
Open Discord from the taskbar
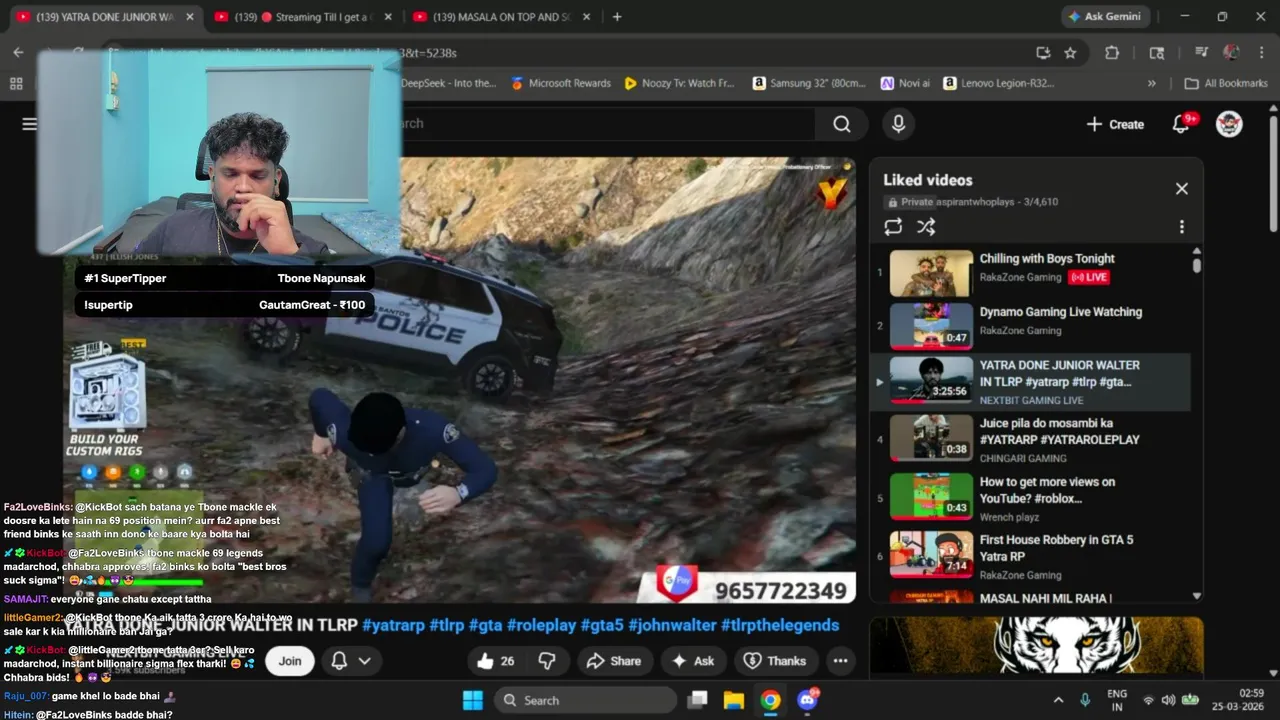coord(807,700)
